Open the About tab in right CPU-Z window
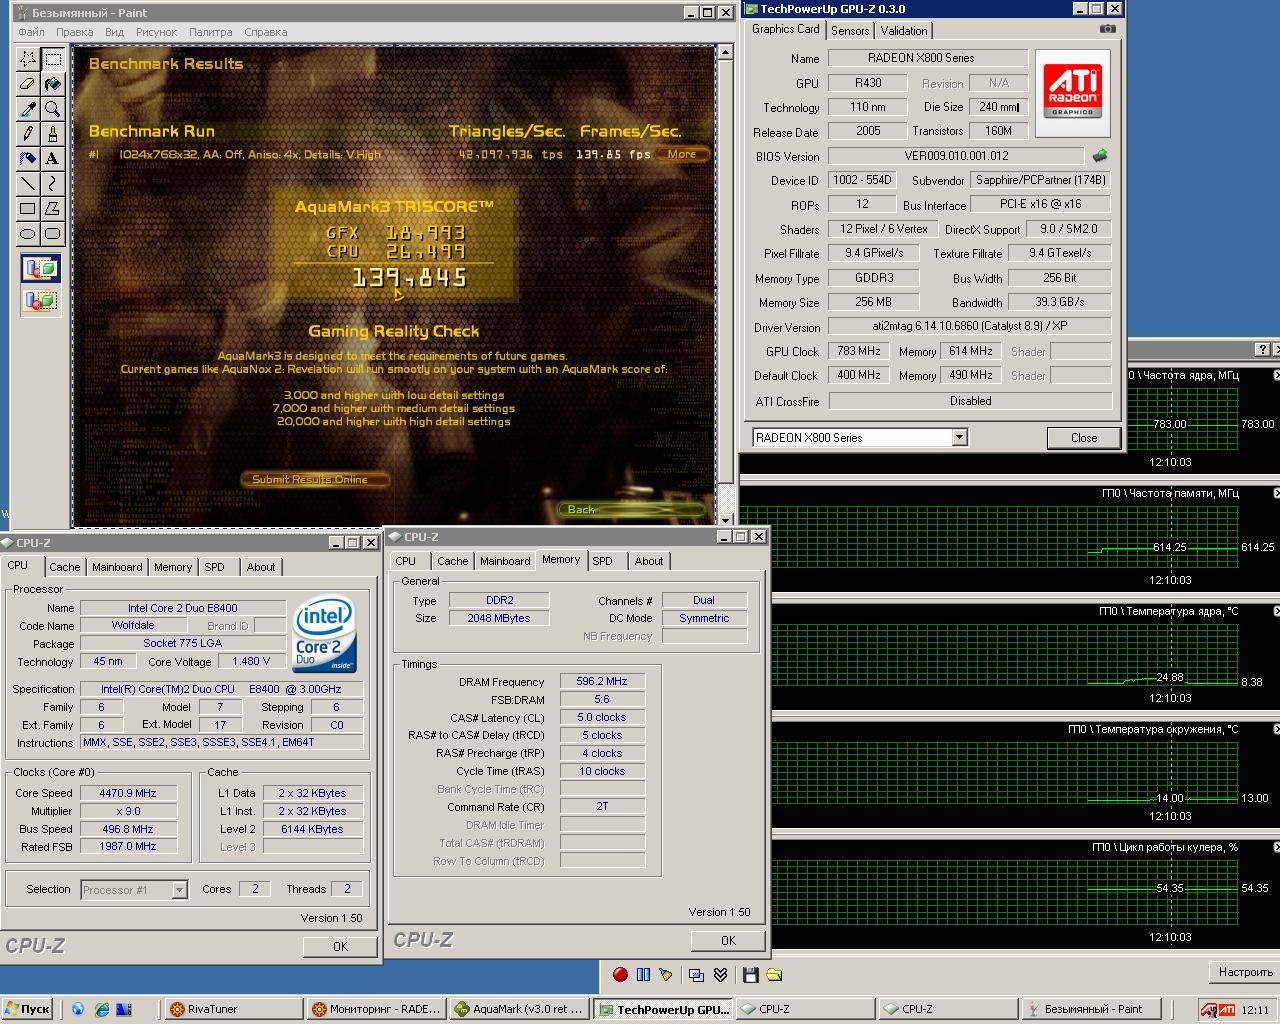 pyautogui.click(x=649, y=561)
